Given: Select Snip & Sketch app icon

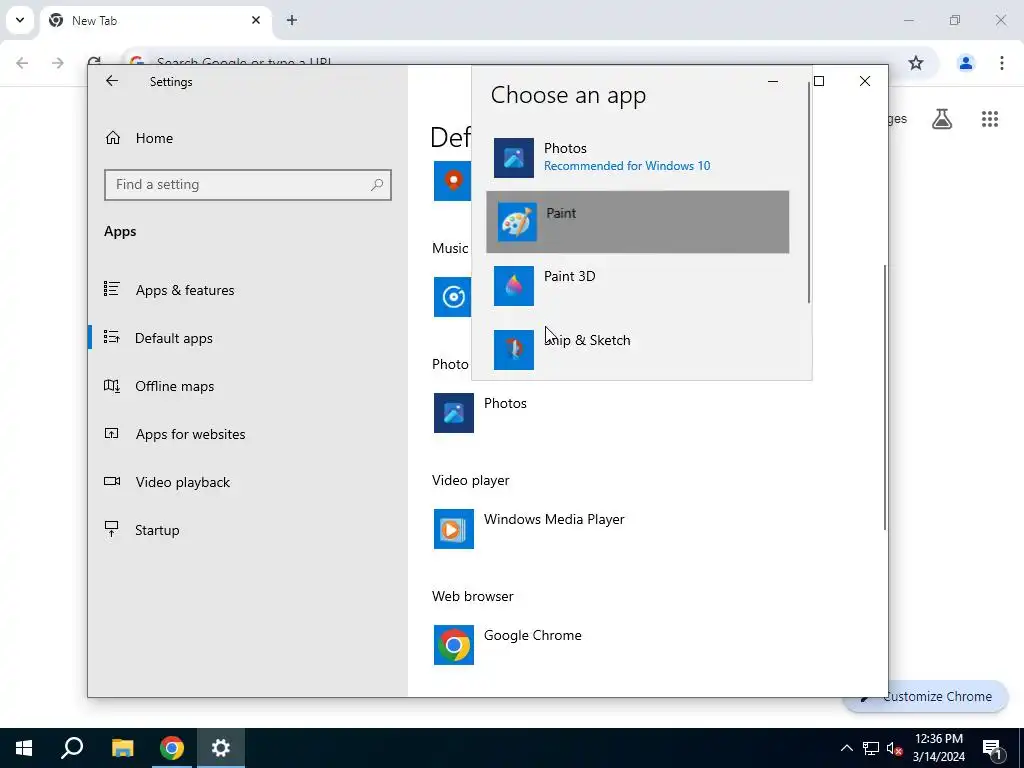Looking at the screenshot, I should coord(514,349).
